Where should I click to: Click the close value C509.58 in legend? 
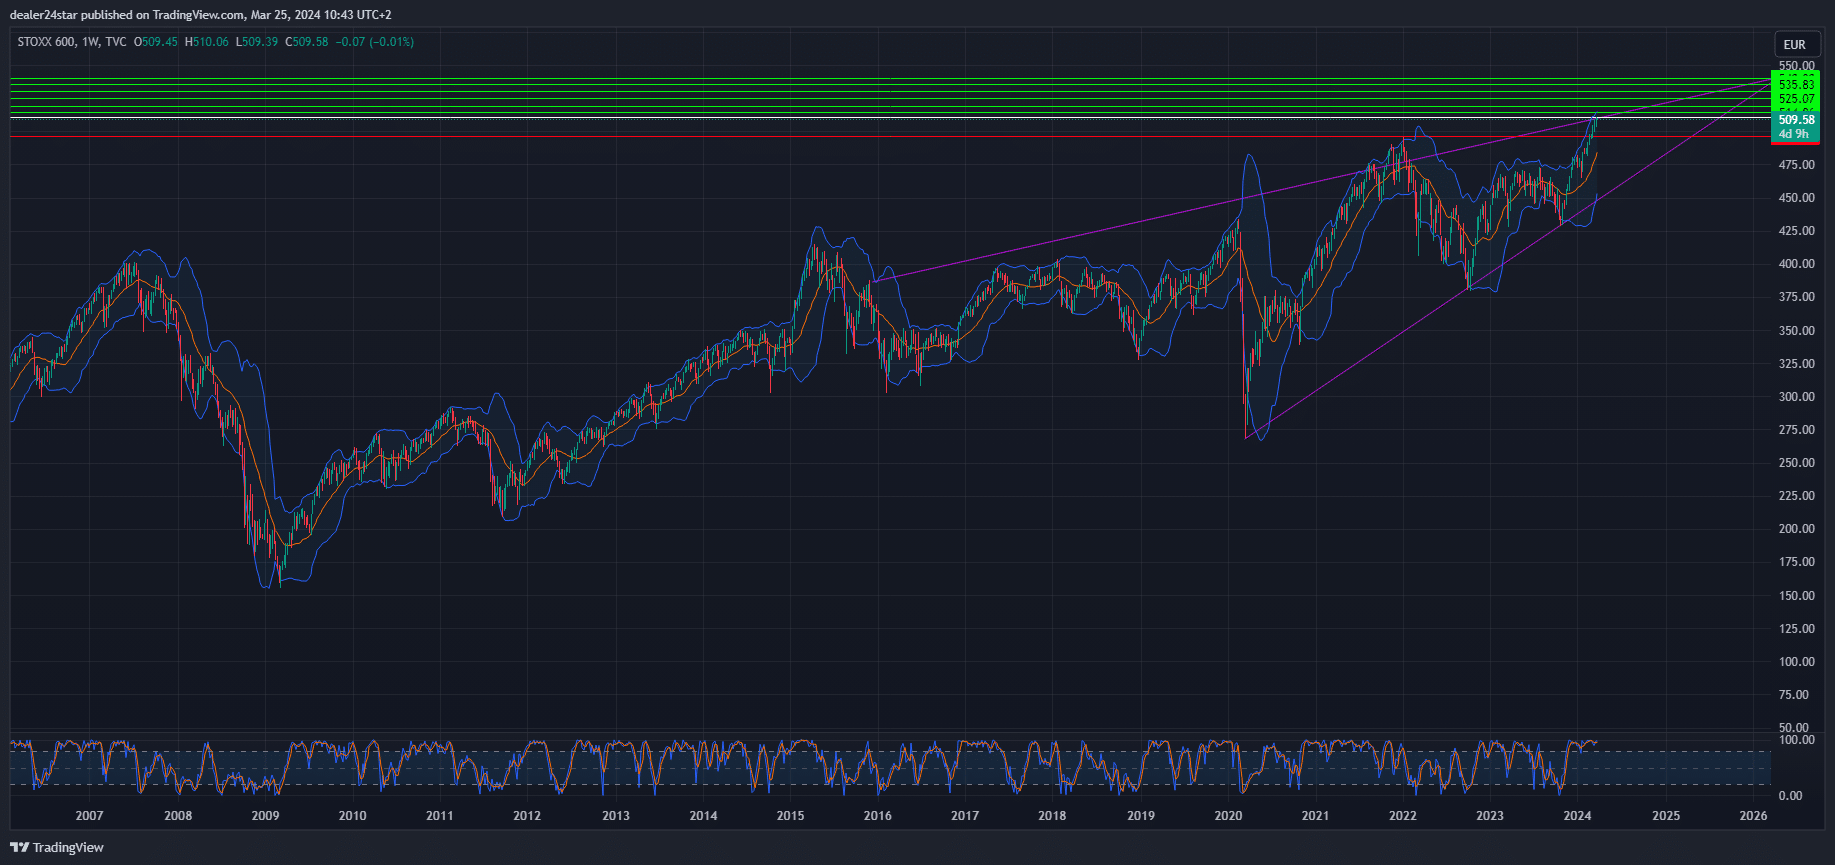click(x=307, y=42)
